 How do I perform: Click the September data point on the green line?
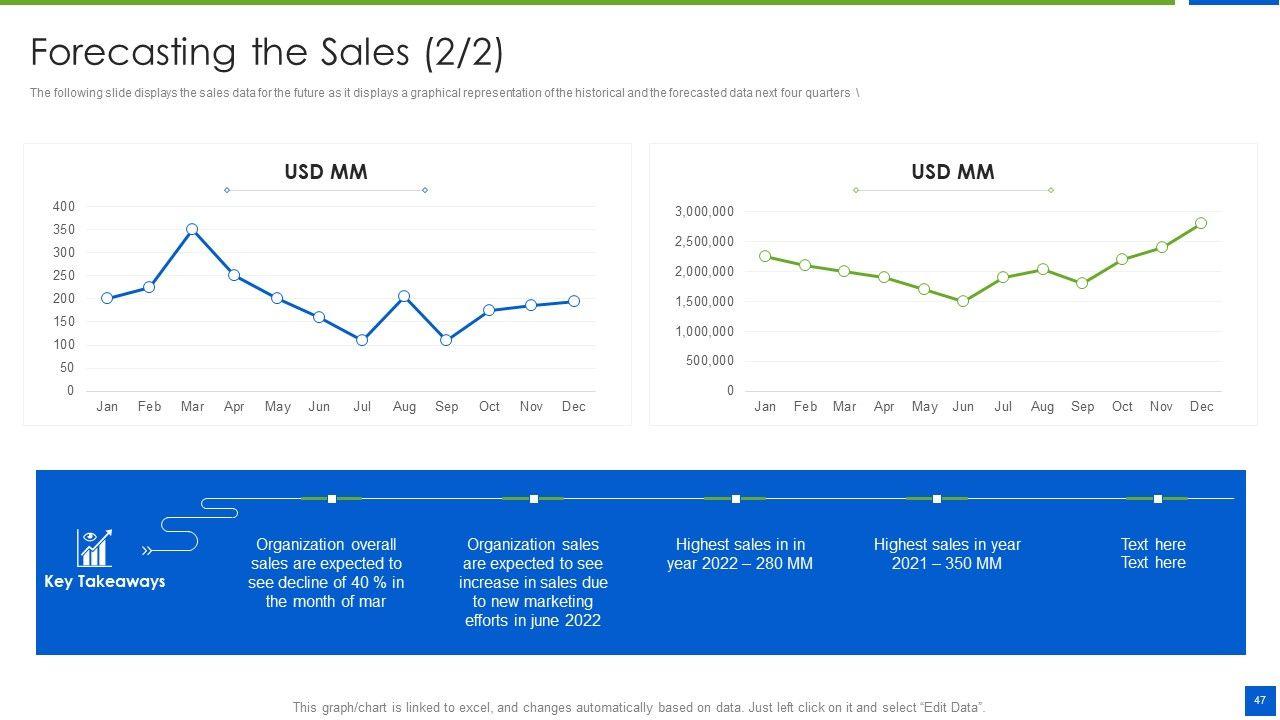[x=1082, y=283]
